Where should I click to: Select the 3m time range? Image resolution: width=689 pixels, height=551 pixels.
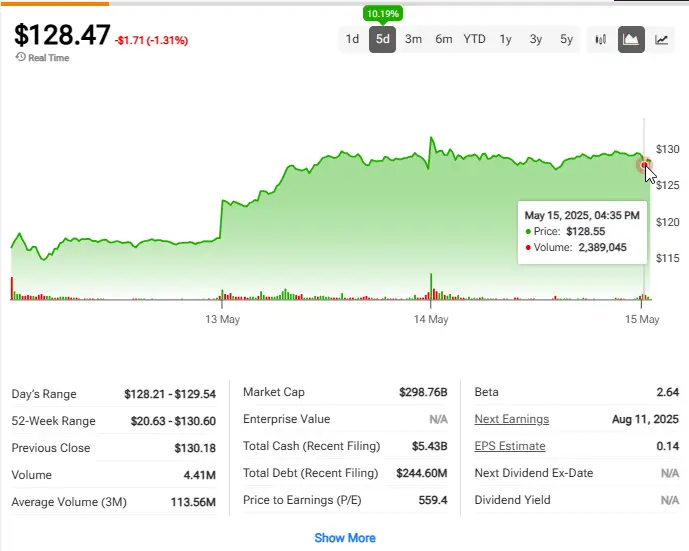(x=413, y=39)
